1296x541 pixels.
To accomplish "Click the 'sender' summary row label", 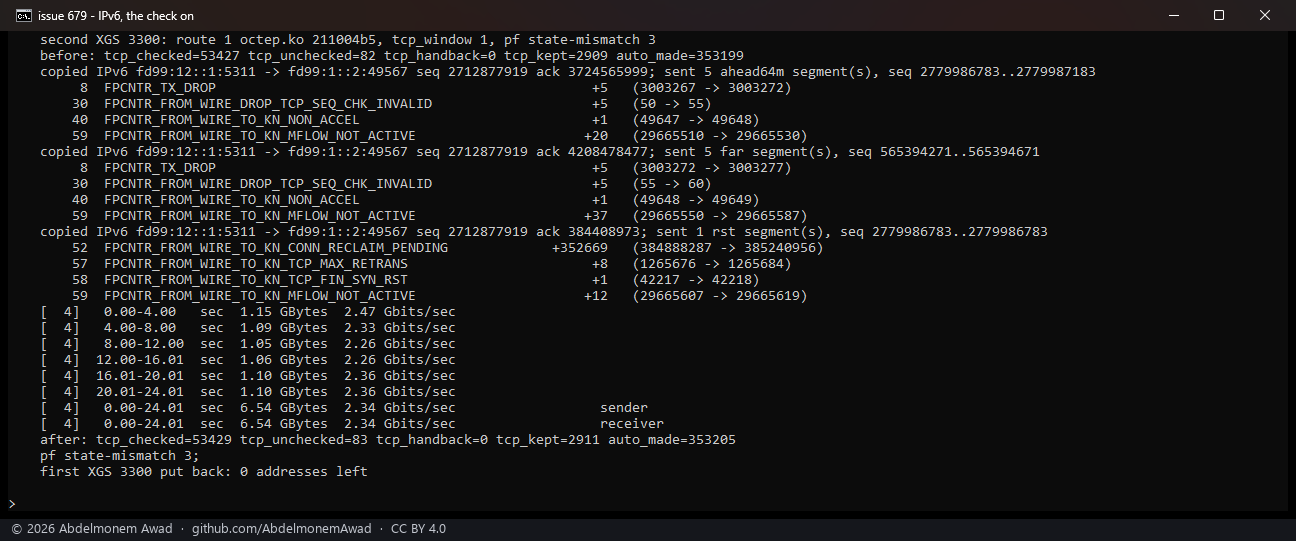I will pyautogui.click(x=624, y=408).
